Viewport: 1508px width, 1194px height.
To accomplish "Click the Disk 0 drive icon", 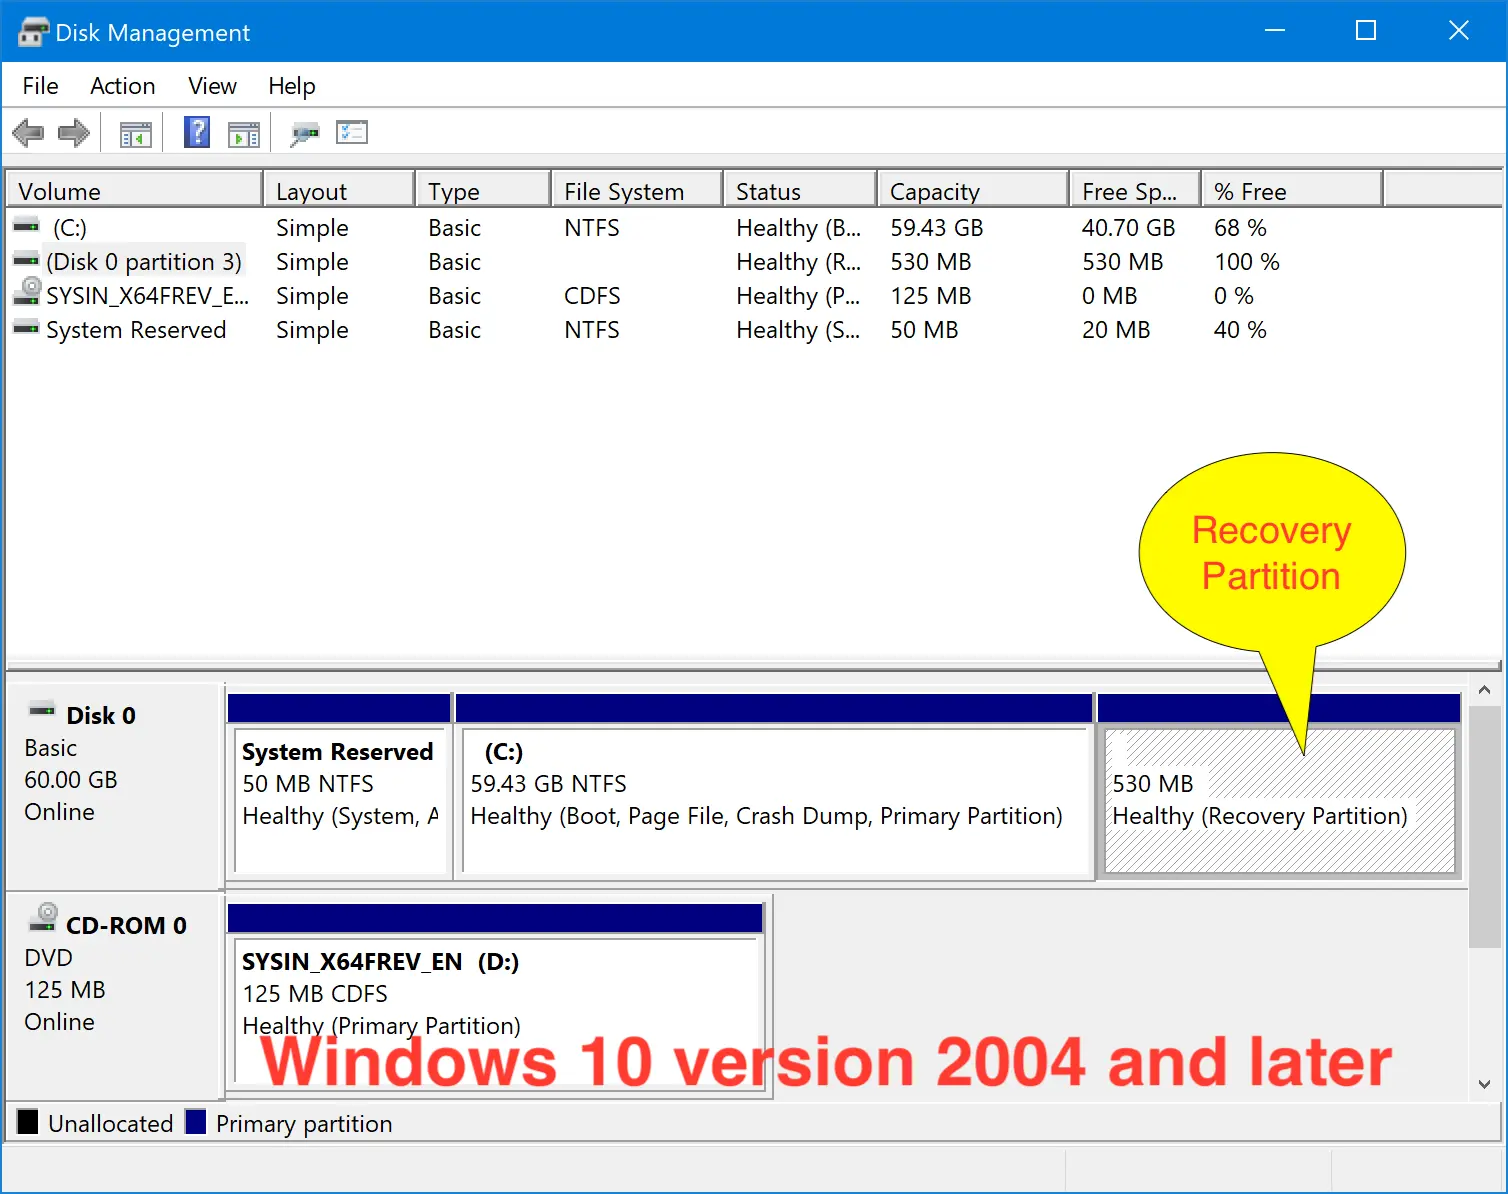I will pyautogui.click(x=42, y=710).
